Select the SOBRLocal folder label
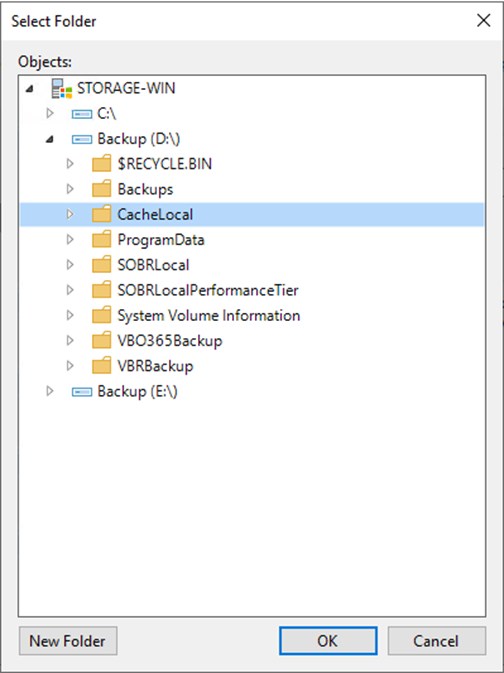504x673 pixels. point(153,265)
